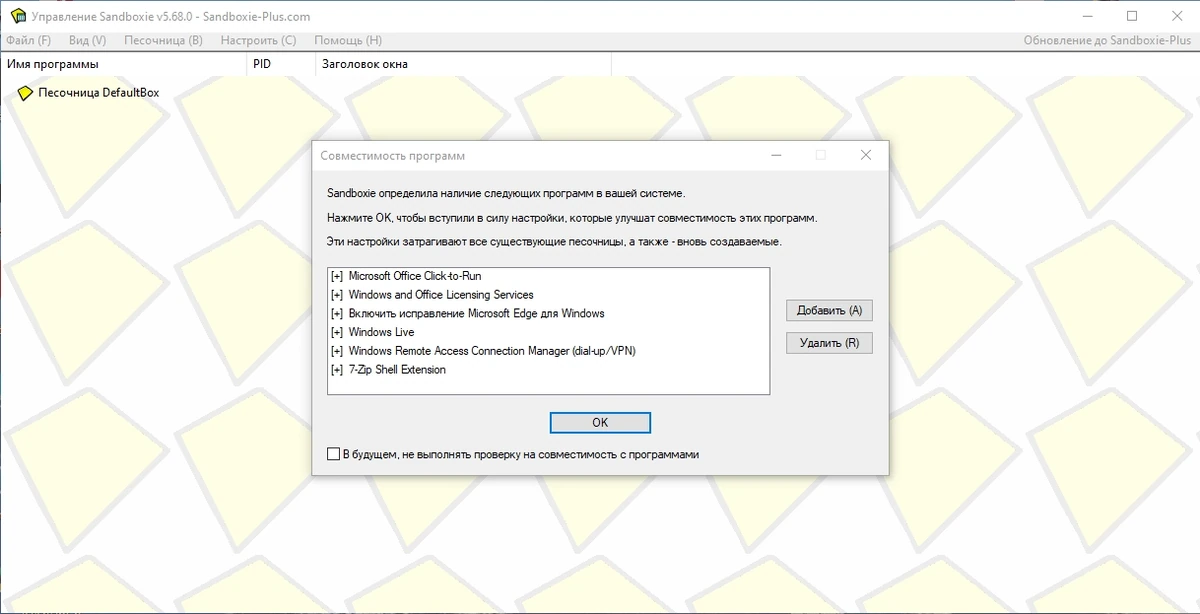Select Windows and Office Licensing Services entry
Image resolution: width=1200 pixels, height=614 pixels.
(549, 295)
